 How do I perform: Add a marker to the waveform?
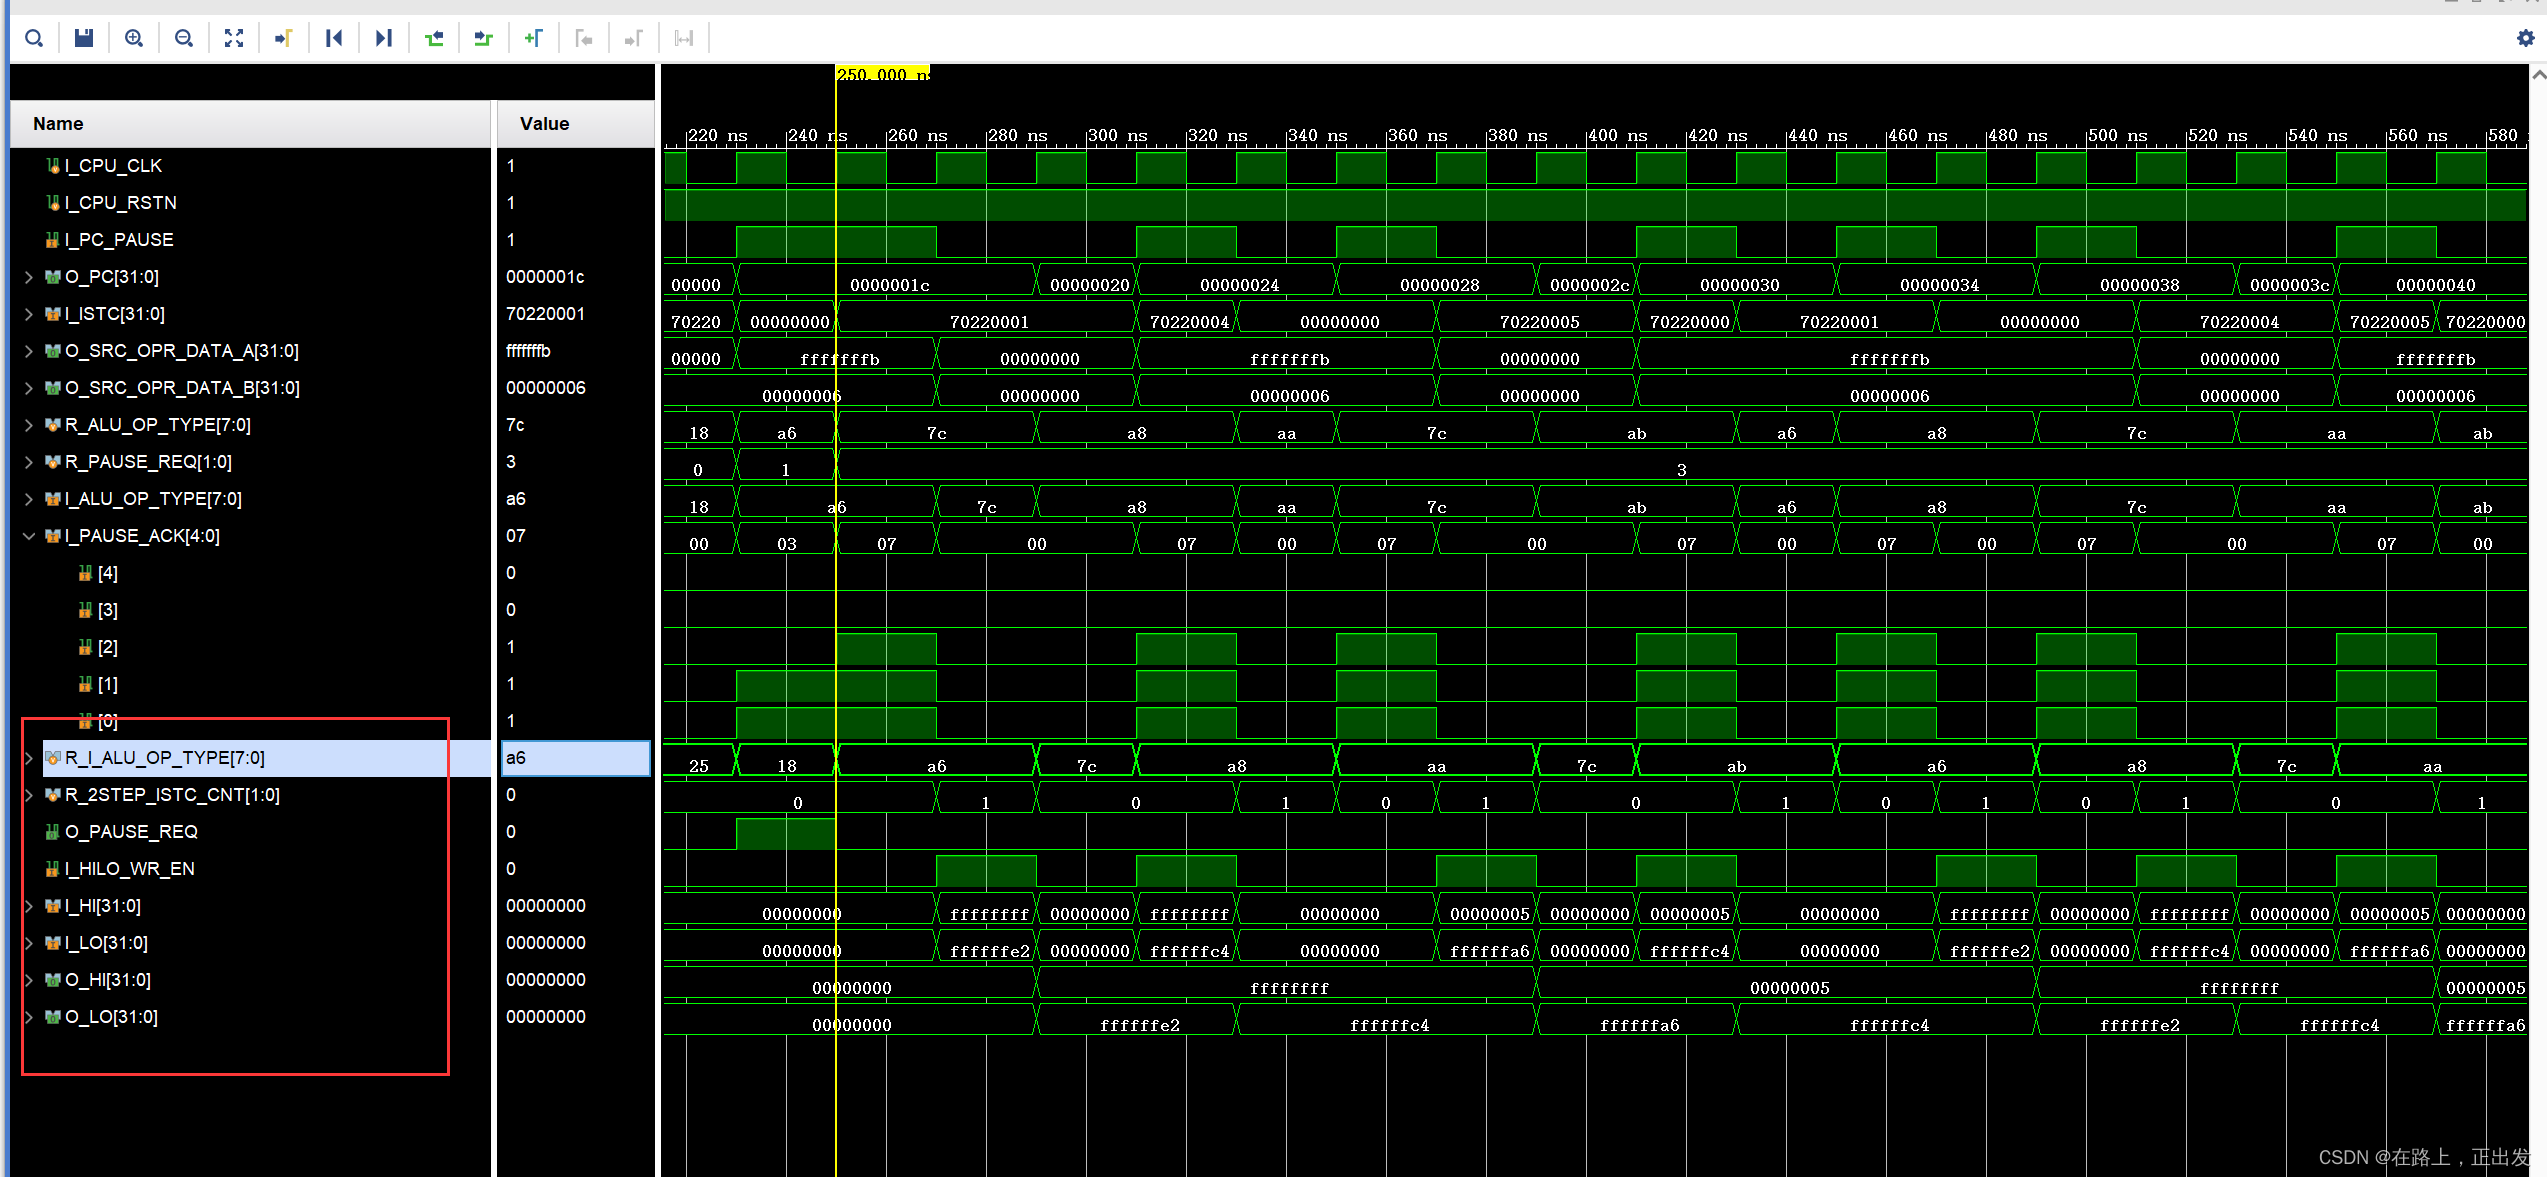534,38
